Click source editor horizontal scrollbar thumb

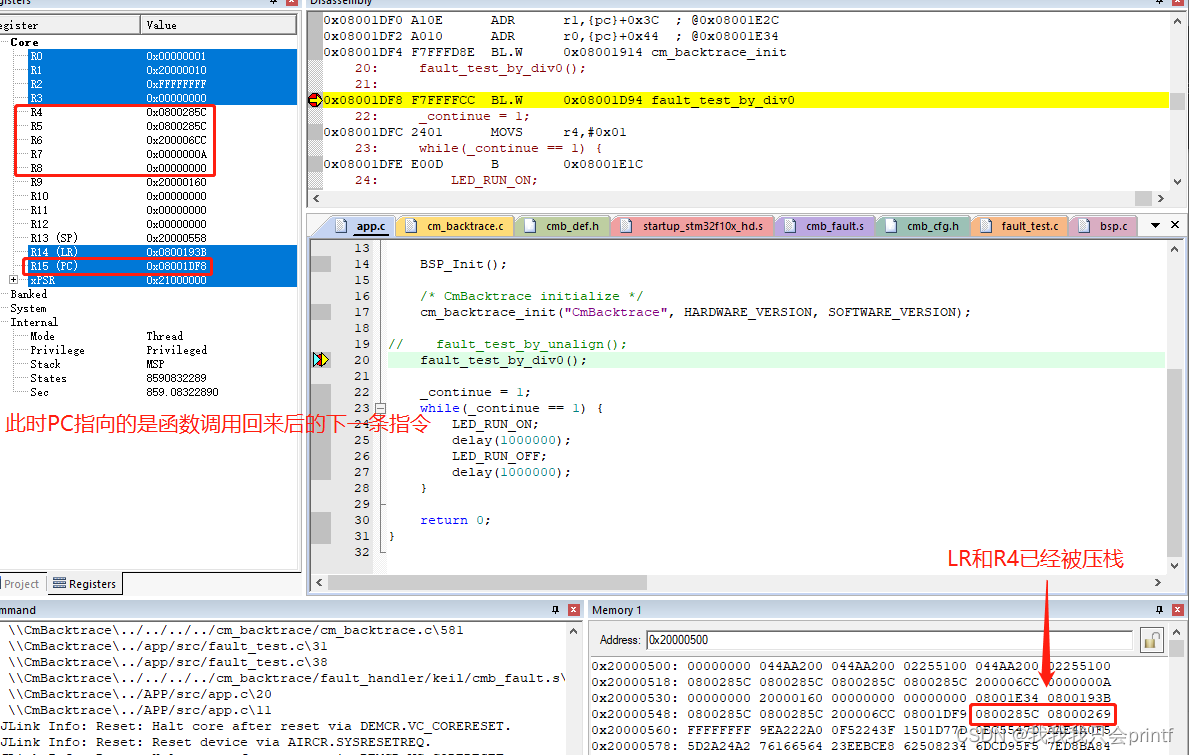[487, 583]
